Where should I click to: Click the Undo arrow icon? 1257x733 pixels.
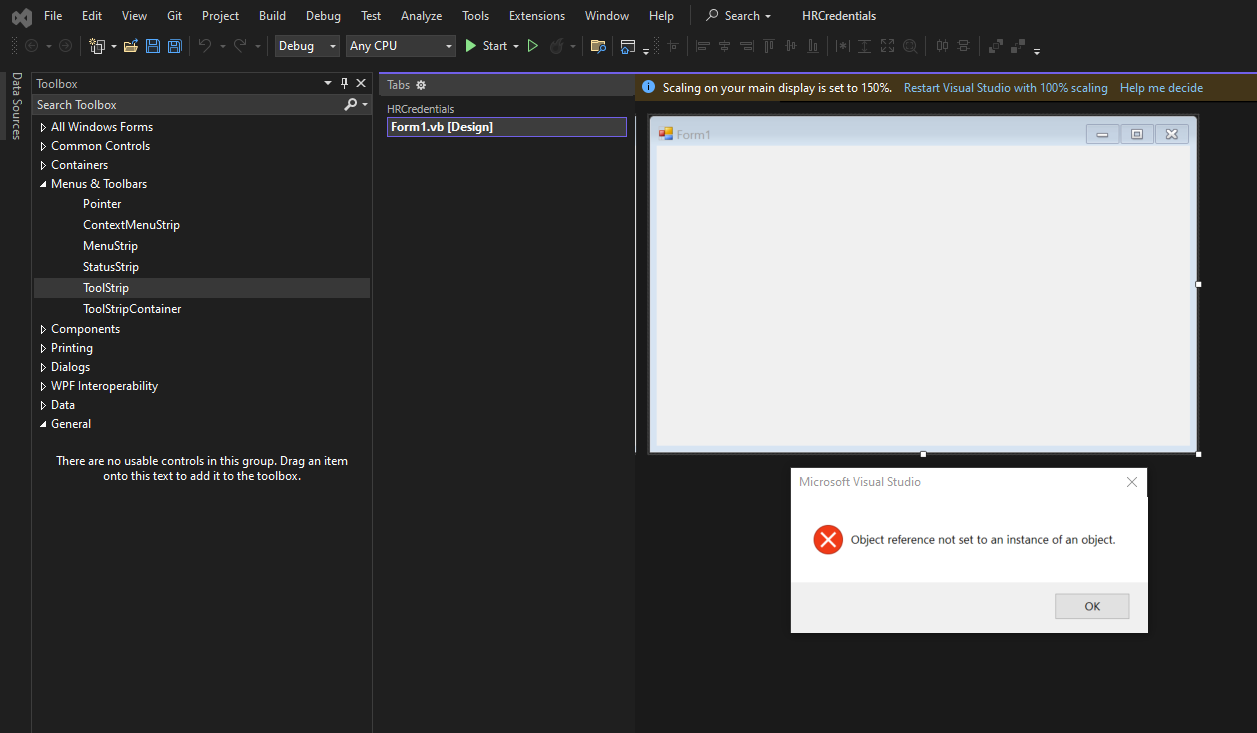point(204,46)
